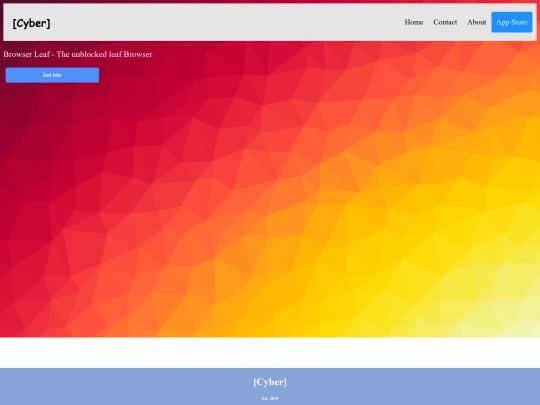Click the blue App Store button
The image size is (540, 405).
[x=511, y=22]
